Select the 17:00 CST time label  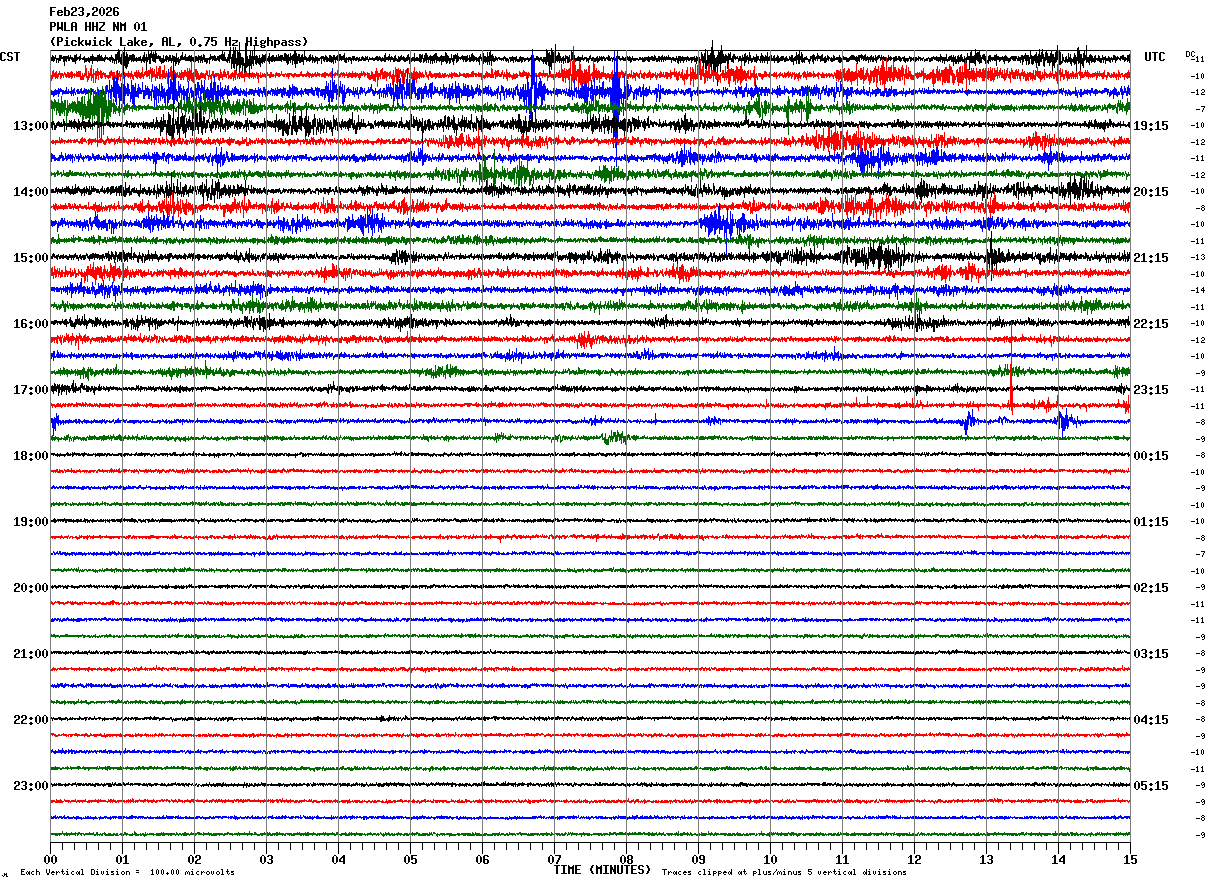pos(31,390)
